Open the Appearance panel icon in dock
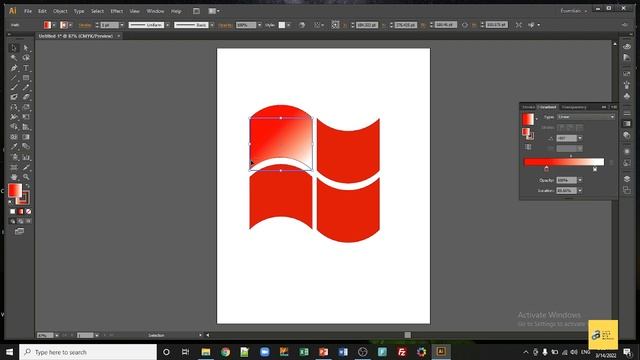Screen dimensions: 640x360 click(627, 151)
